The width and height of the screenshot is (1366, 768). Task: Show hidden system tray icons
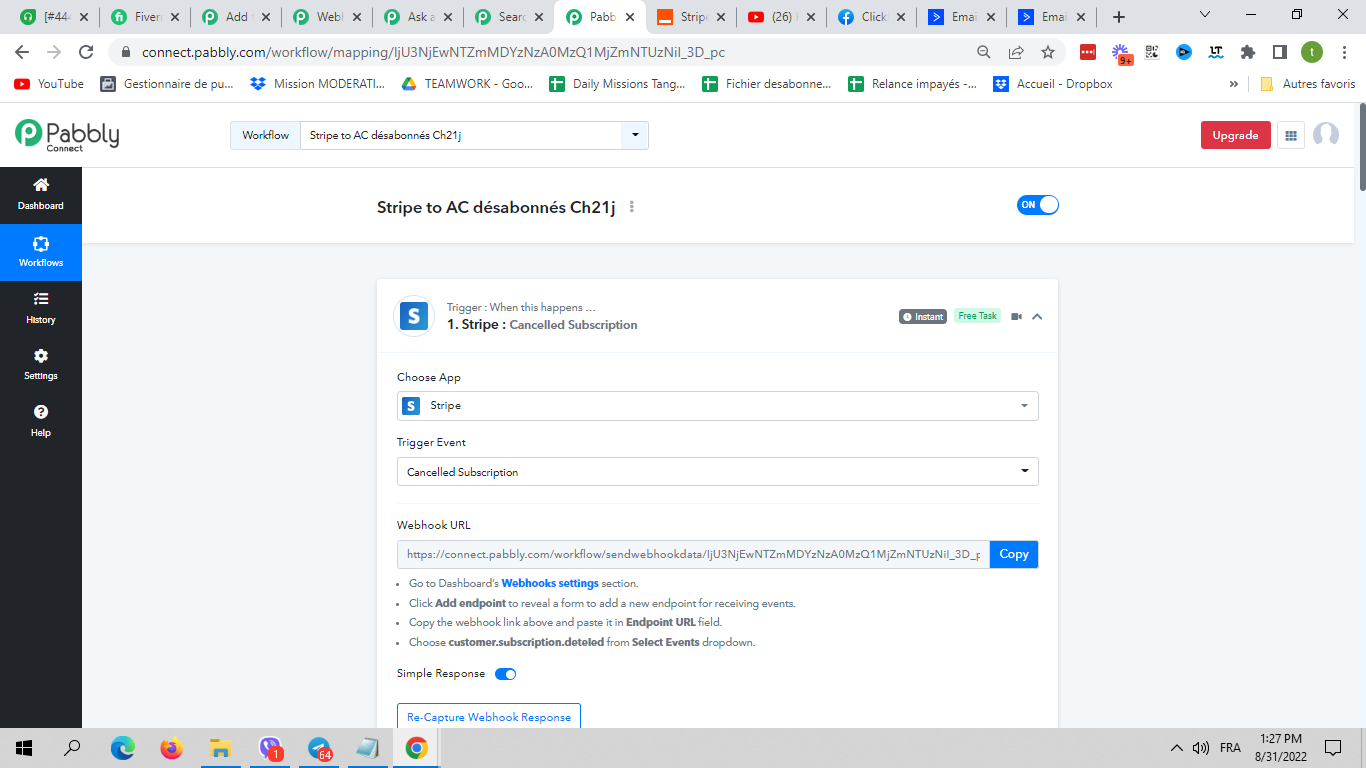(x=1177, y=748)
